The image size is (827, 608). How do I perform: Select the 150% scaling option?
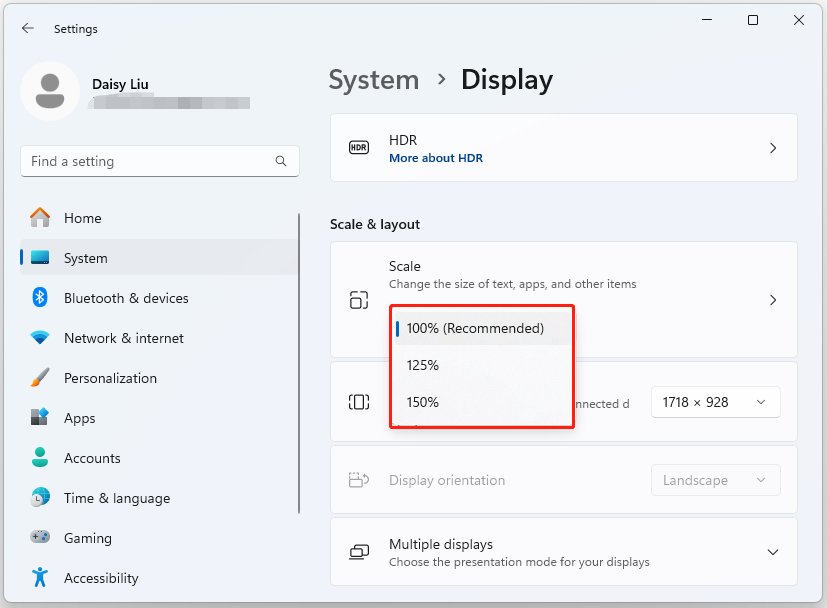pos(422,402)
